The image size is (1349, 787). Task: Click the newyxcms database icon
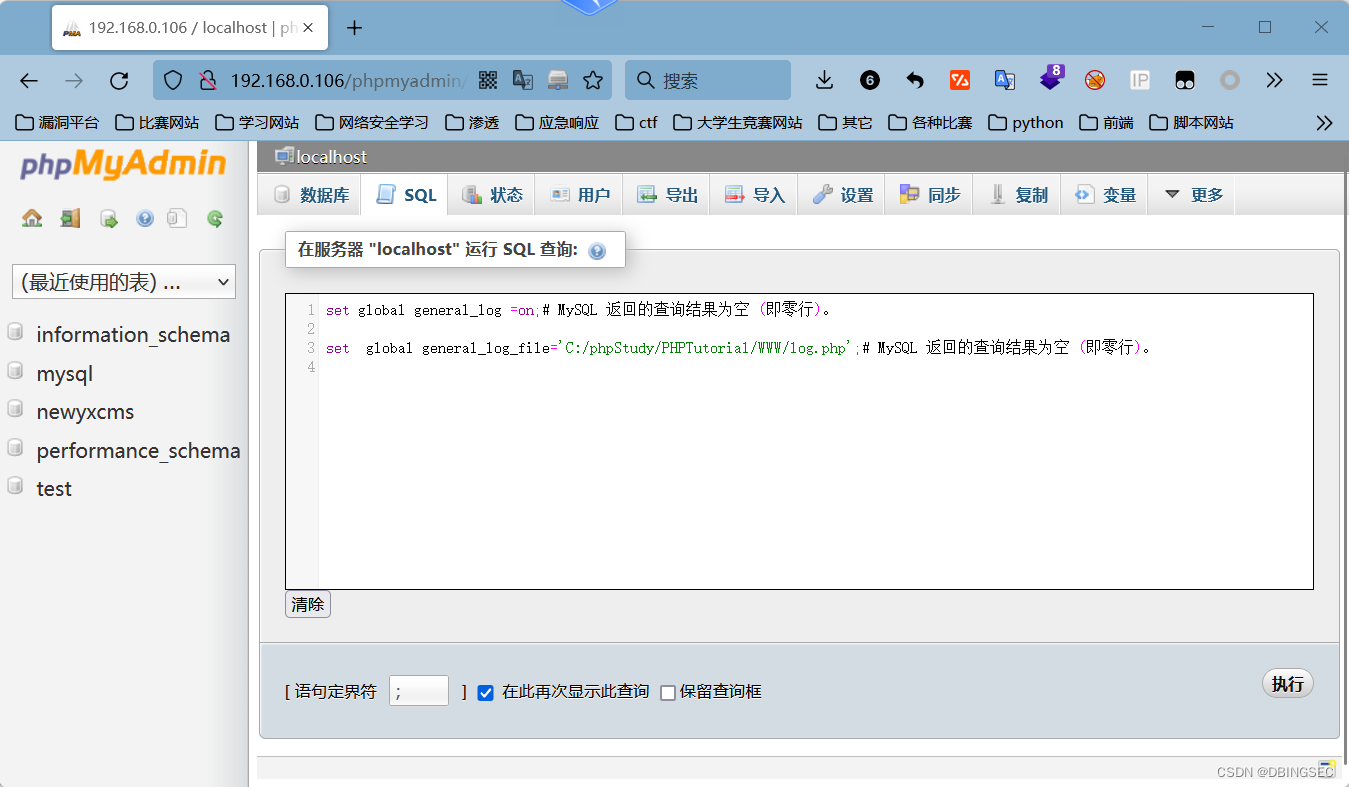tap(15, 410)
